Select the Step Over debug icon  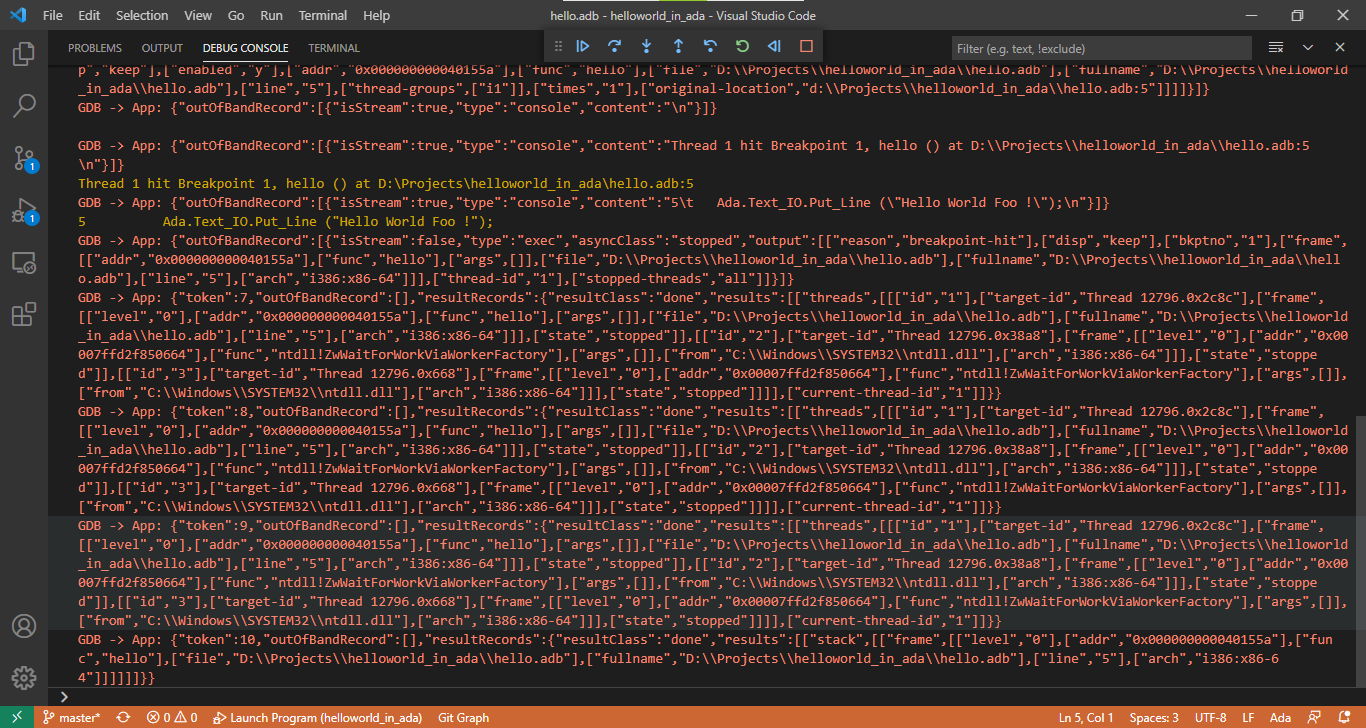pyautogui.click(x=615, y=46)
